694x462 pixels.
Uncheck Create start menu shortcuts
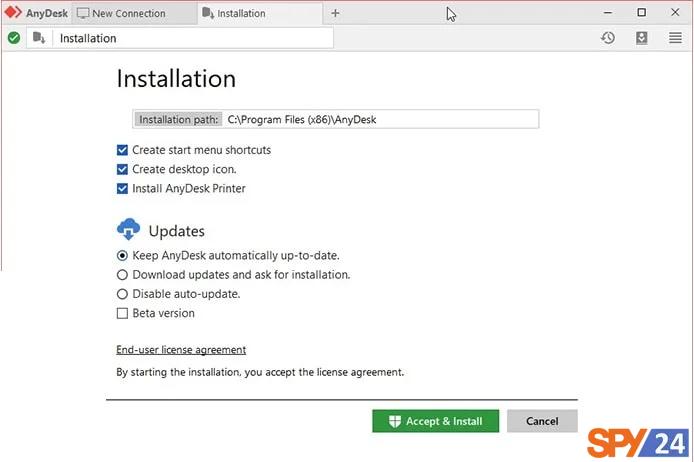click(x=122, y=150)
